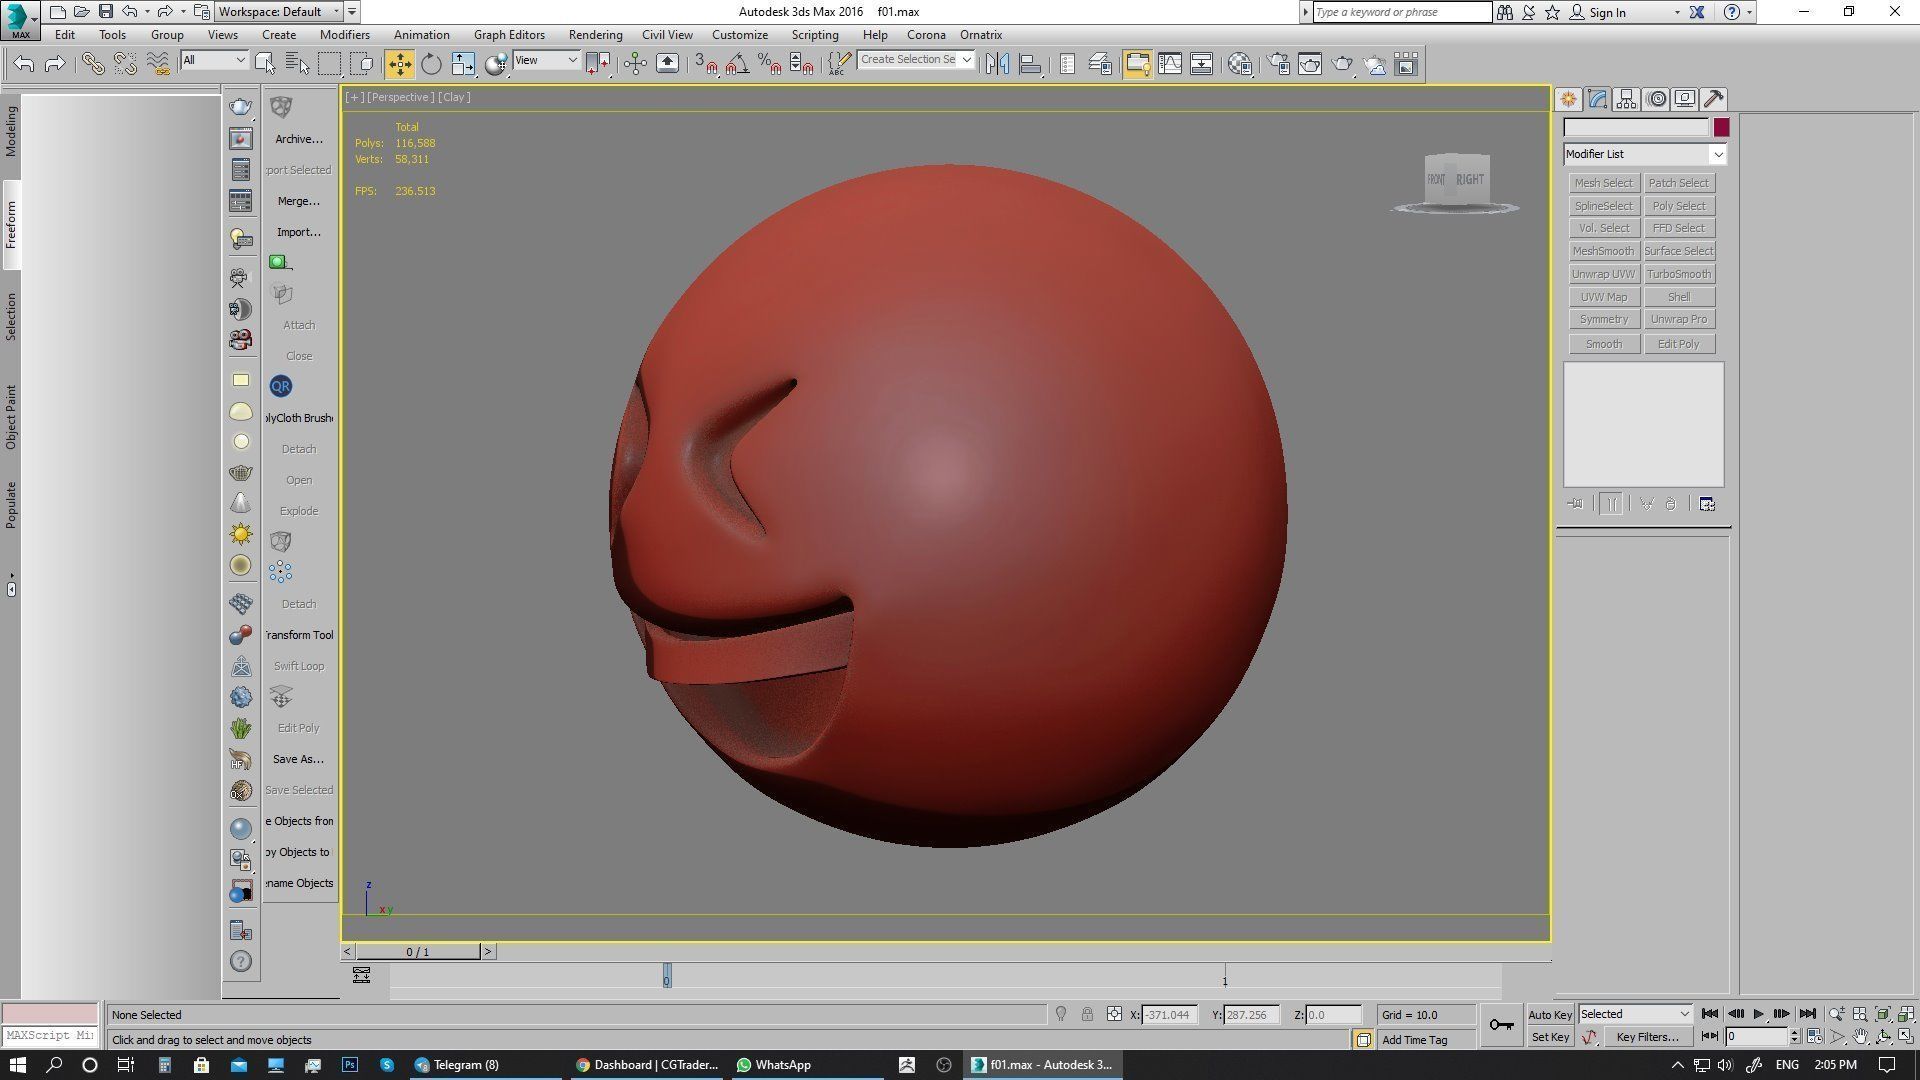The image size is (1920, 1080).
Task: Activate the Select and Link tool
Action: click(93, 64)
